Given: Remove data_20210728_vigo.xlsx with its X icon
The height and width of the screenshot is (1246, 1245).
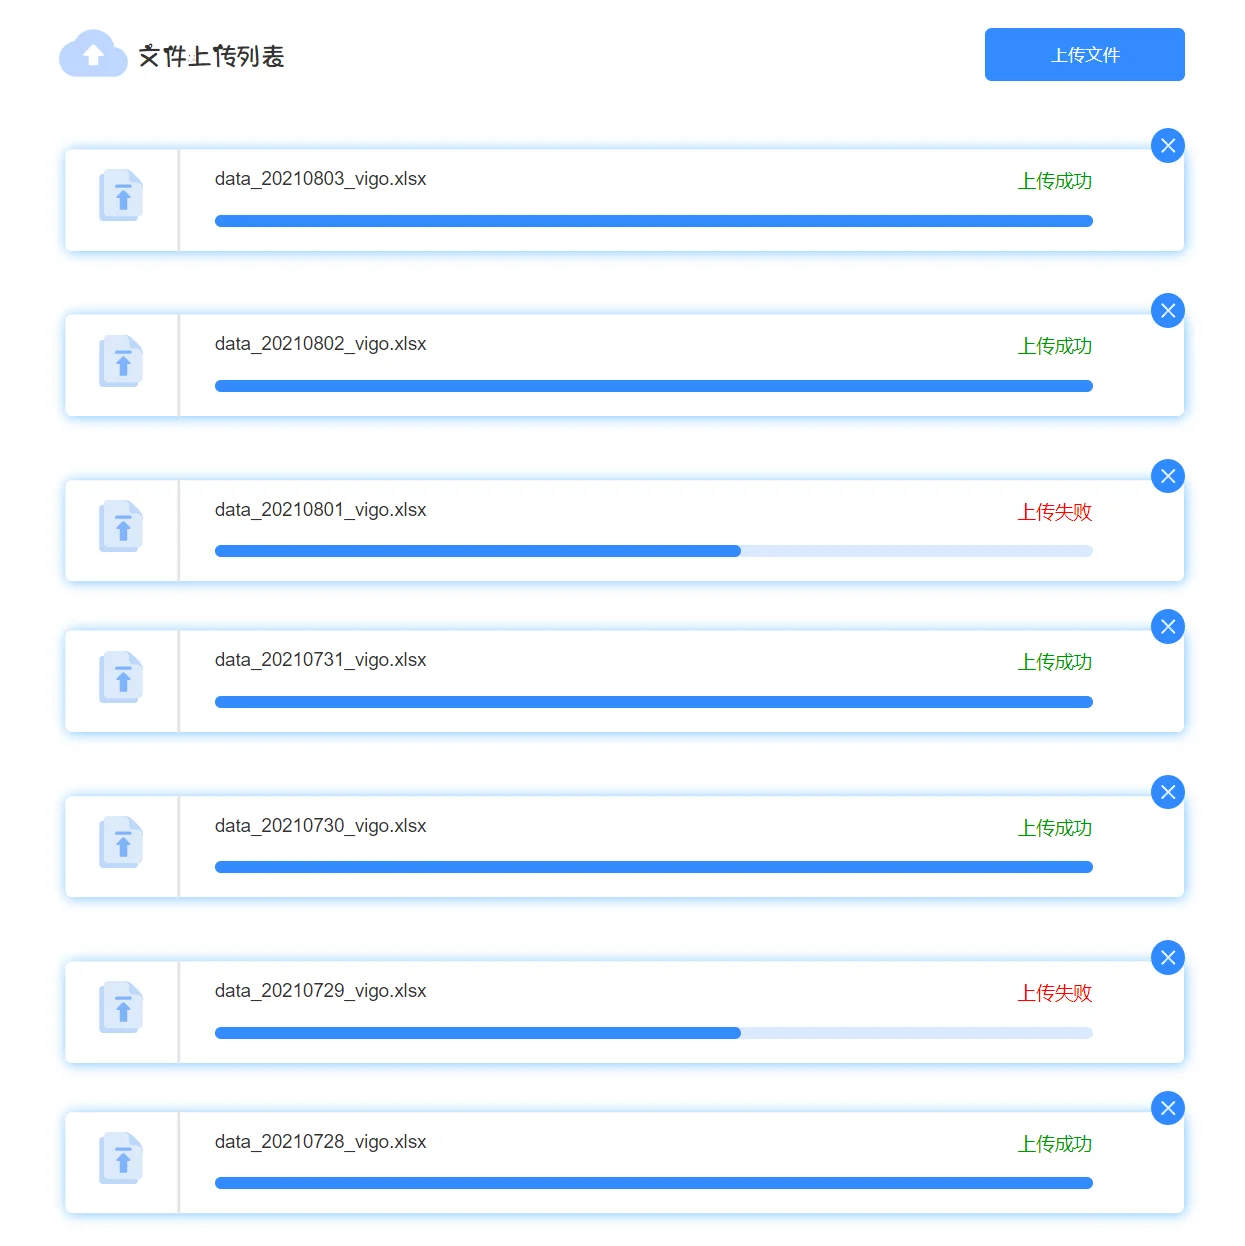Looking at the screenshot, I should [x=1167, y=1108].
